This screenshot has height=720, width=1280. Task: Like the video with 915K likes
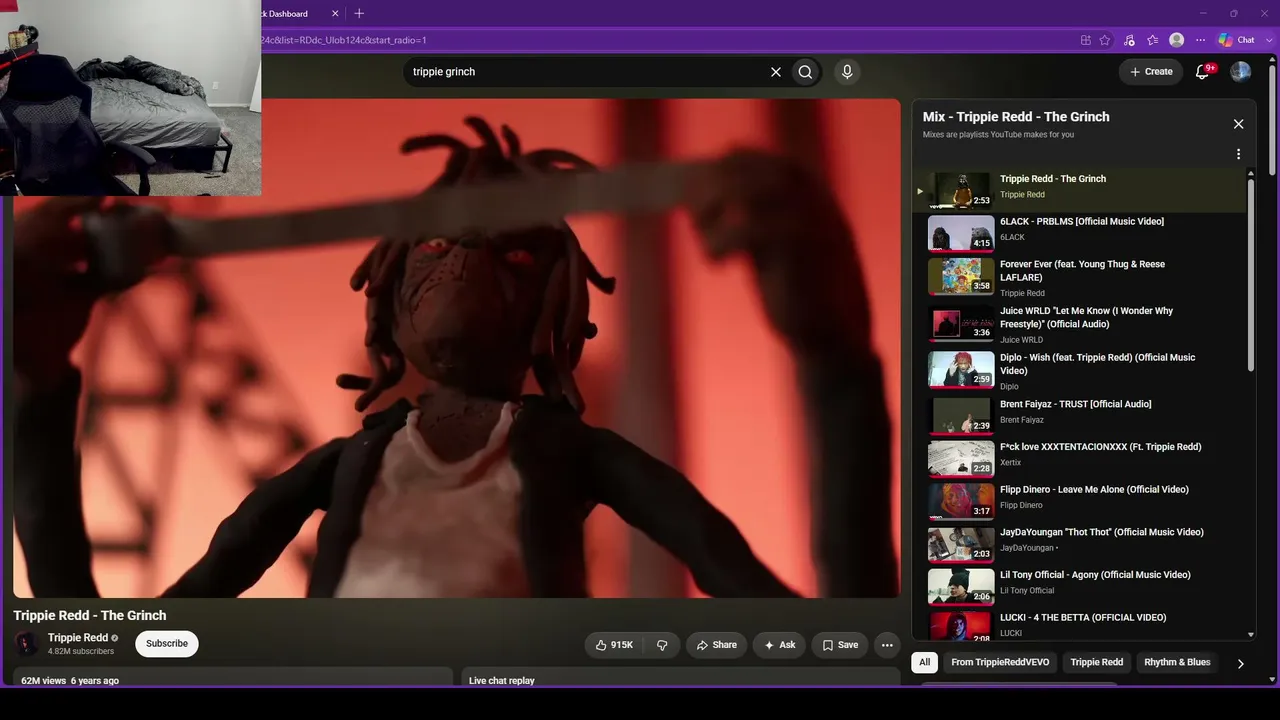point(614,645)
